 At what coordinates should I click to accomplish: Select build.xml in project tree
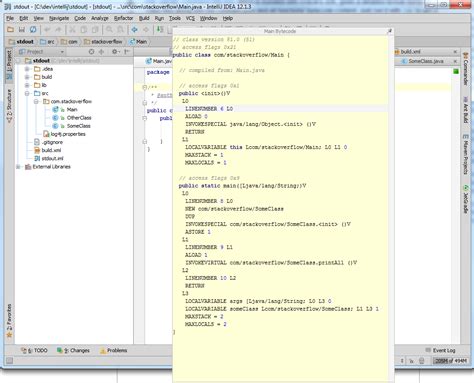[51, 150]
